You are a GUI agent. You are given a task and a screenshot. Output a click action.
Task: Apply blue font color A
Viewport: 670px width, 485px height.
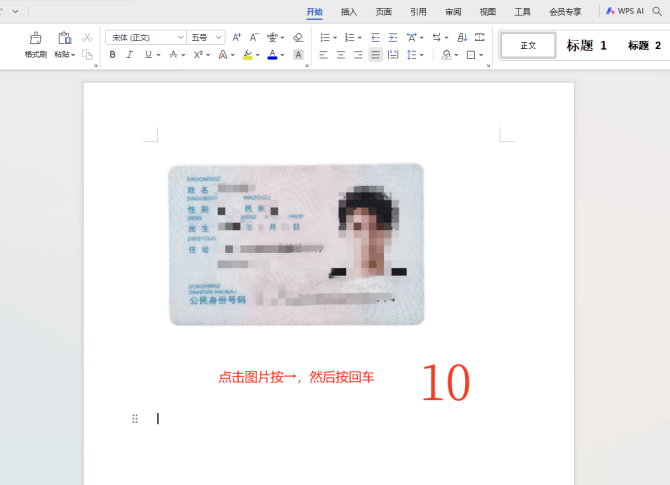[272, 55]
